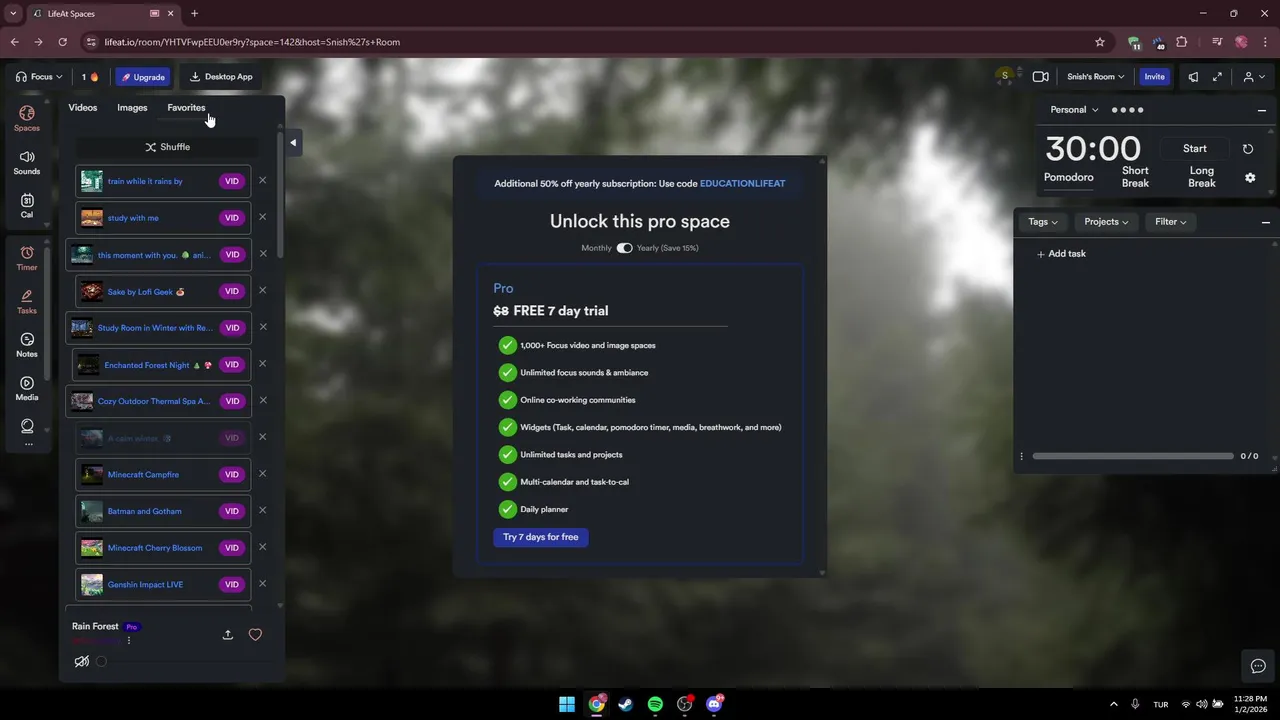Open the Spaces sidebar panel
The image size is (1280, 720).
27,118
